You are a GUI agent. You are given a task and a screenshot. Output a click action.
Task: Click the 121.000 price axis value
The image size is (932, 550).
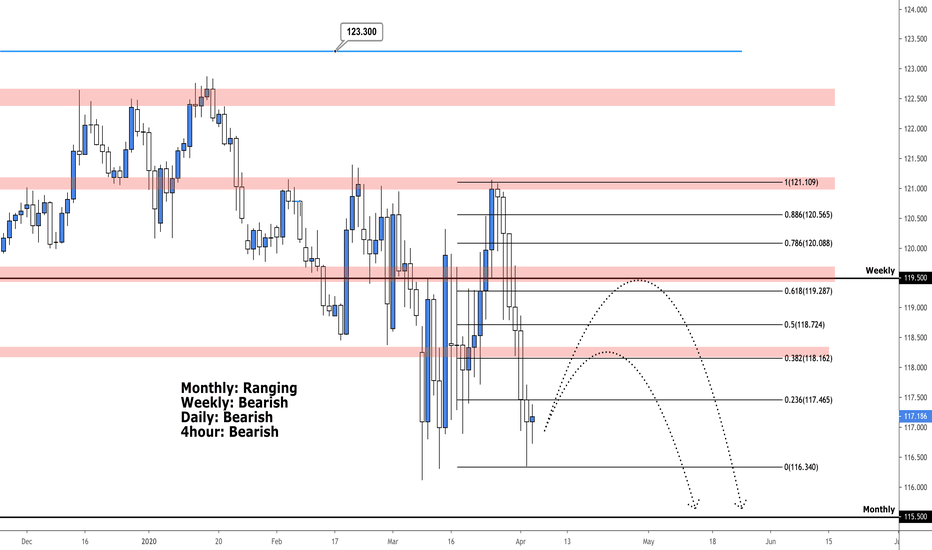pos(915,189)
